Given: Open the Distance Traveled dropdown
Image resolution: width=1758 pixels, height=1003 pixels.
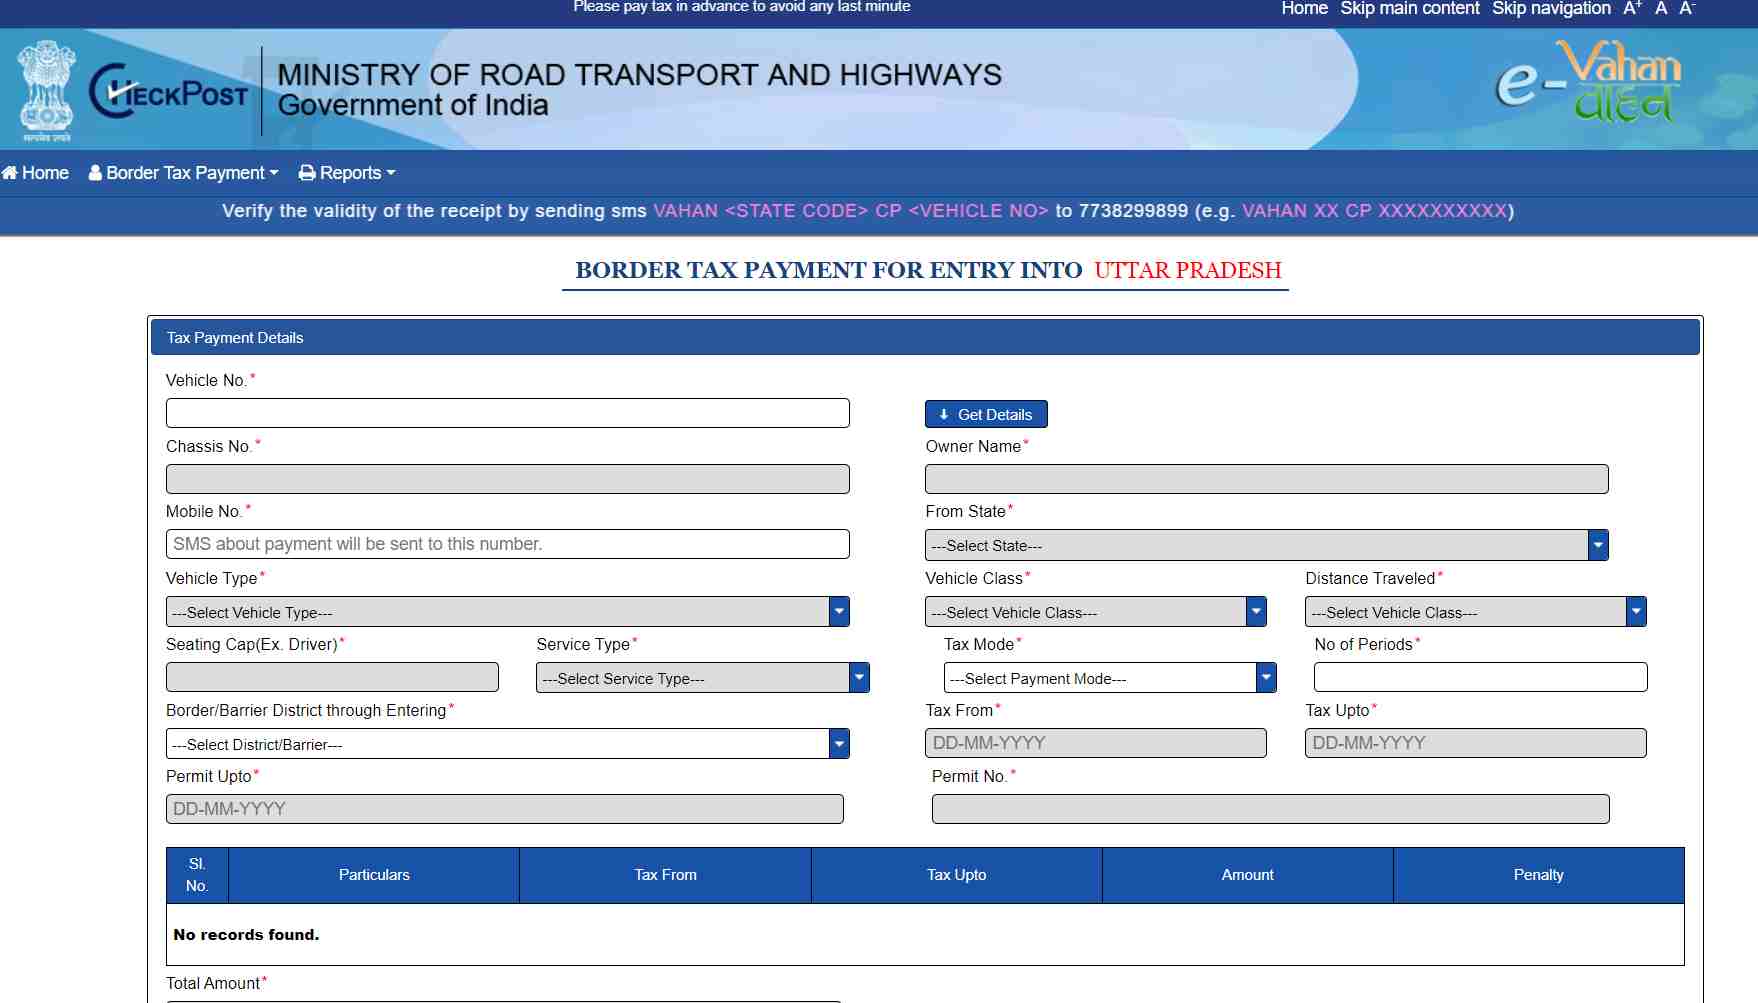Looking at the screenshot, I should click(1635, 611).
